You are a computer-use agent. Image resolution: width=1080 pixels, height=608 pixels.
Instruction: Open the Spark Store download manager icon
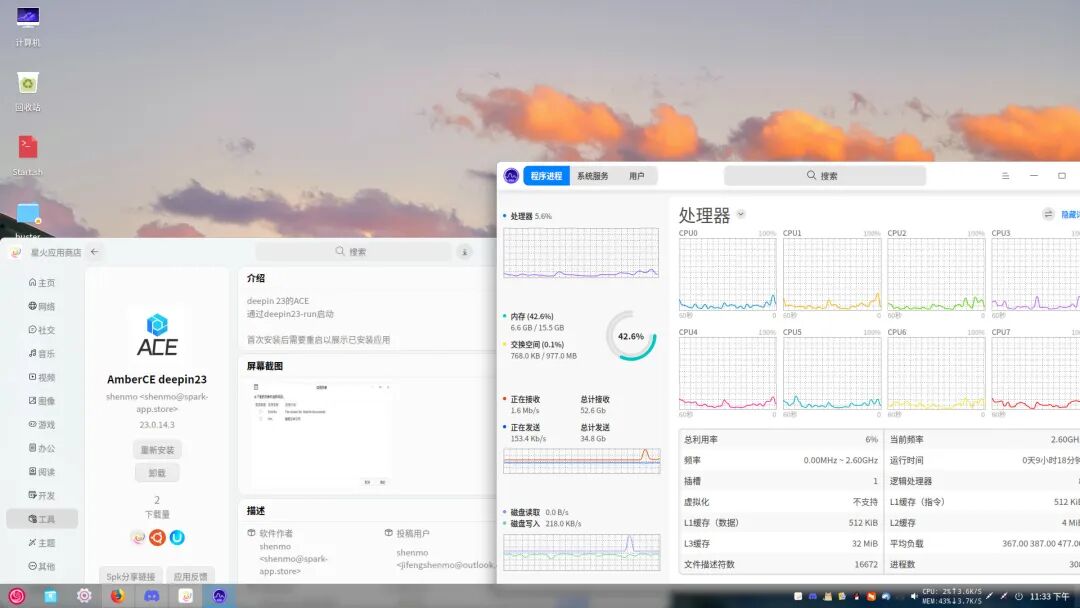tap(465, 252)
